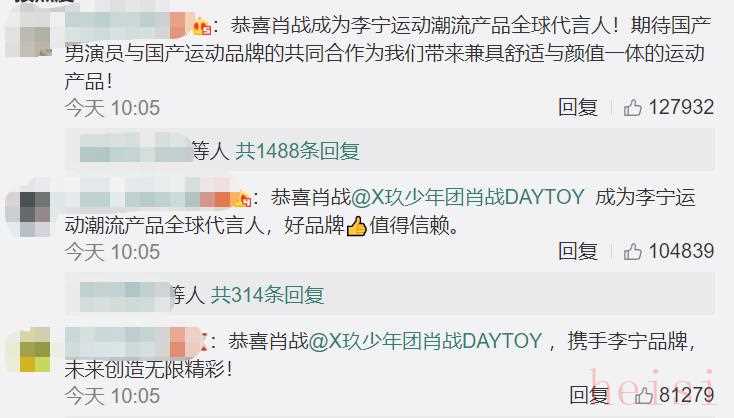Open the third commenter's username

[132, 341]
